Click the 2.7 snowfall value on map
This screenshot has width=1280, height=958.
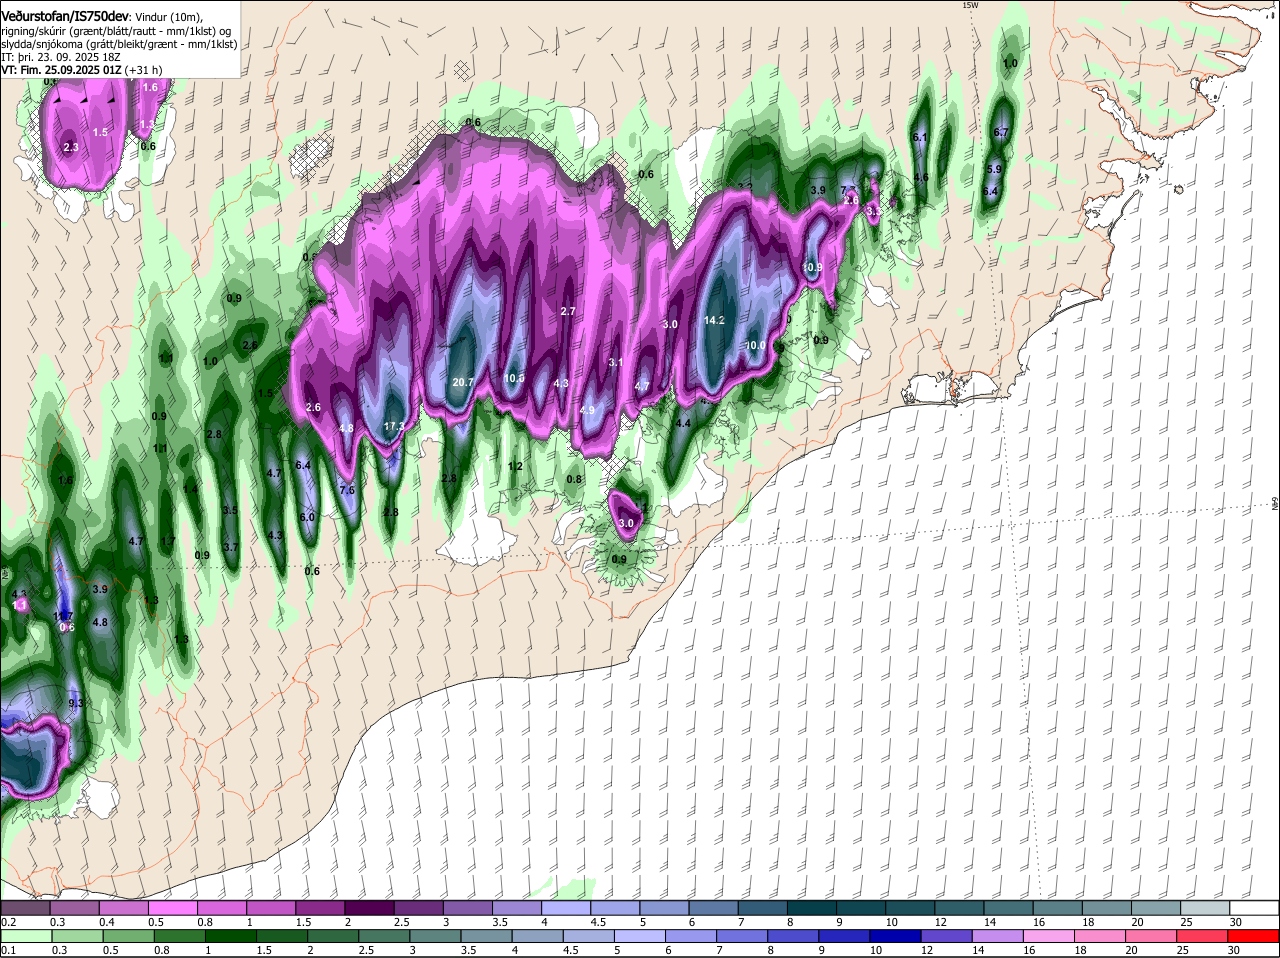pyautogui.click(x=568, y=312)
